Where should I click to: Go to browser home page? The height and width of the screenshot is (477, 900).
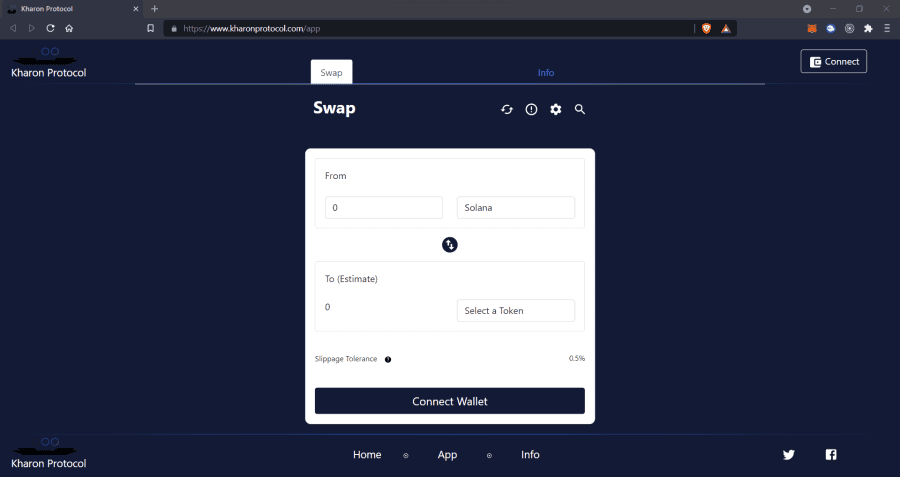tap(69, 28)
